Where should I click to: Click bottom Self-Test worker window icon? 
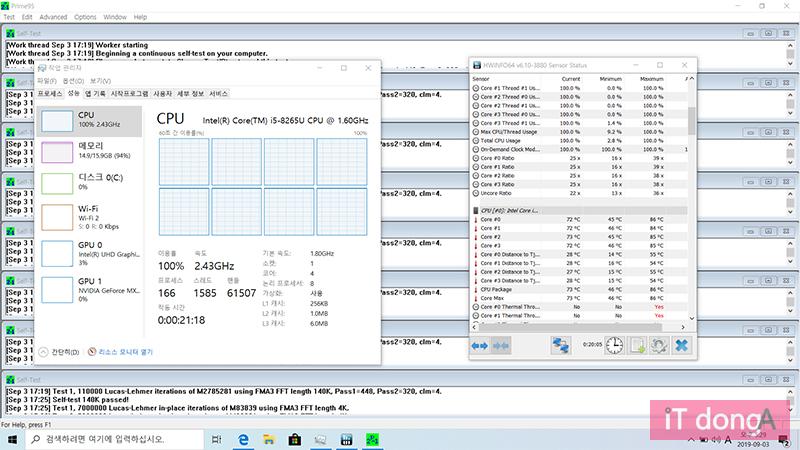[10, 380]
